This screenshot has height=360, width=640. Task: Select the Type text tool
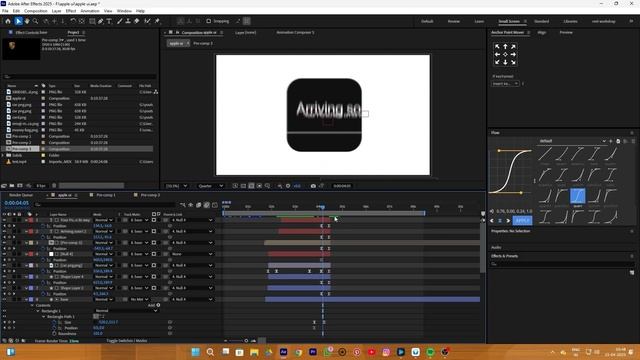(x=109, y=21)
